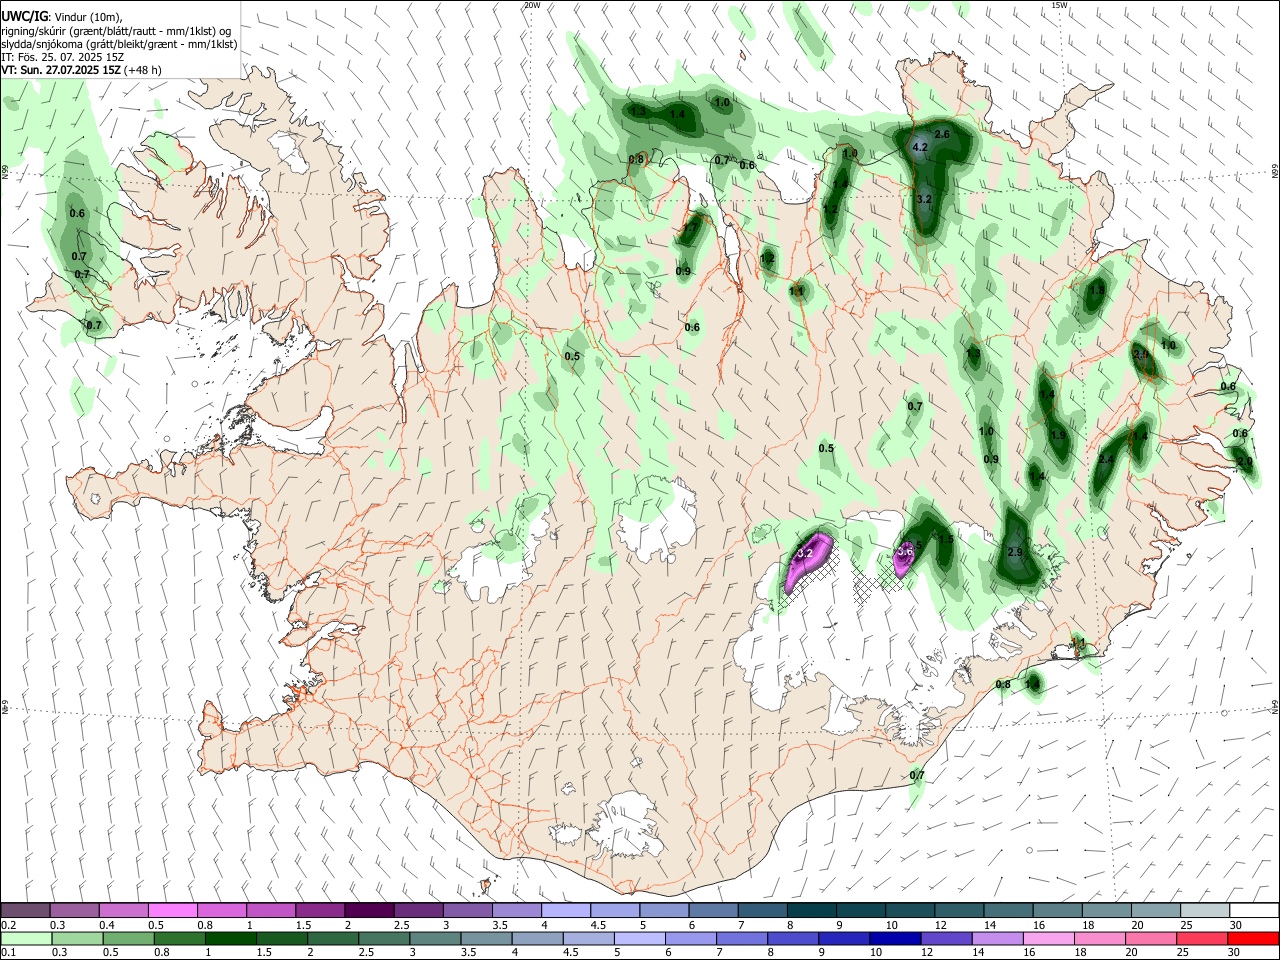This screenshot has width=1280, height=960.
Task: Click the 3.6 value on the glacier snow patch
Action: 906,551
